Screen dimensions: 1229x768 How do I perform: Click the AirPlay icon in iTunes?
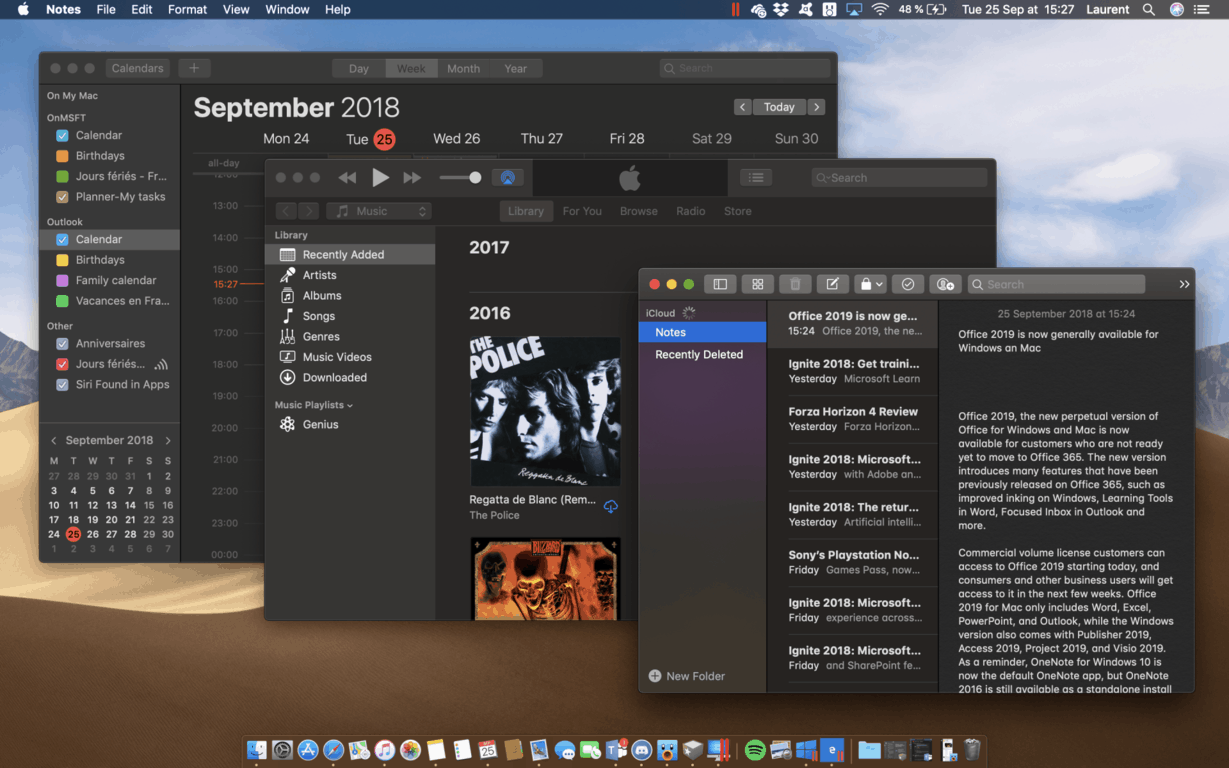click(x=507, y=177)
